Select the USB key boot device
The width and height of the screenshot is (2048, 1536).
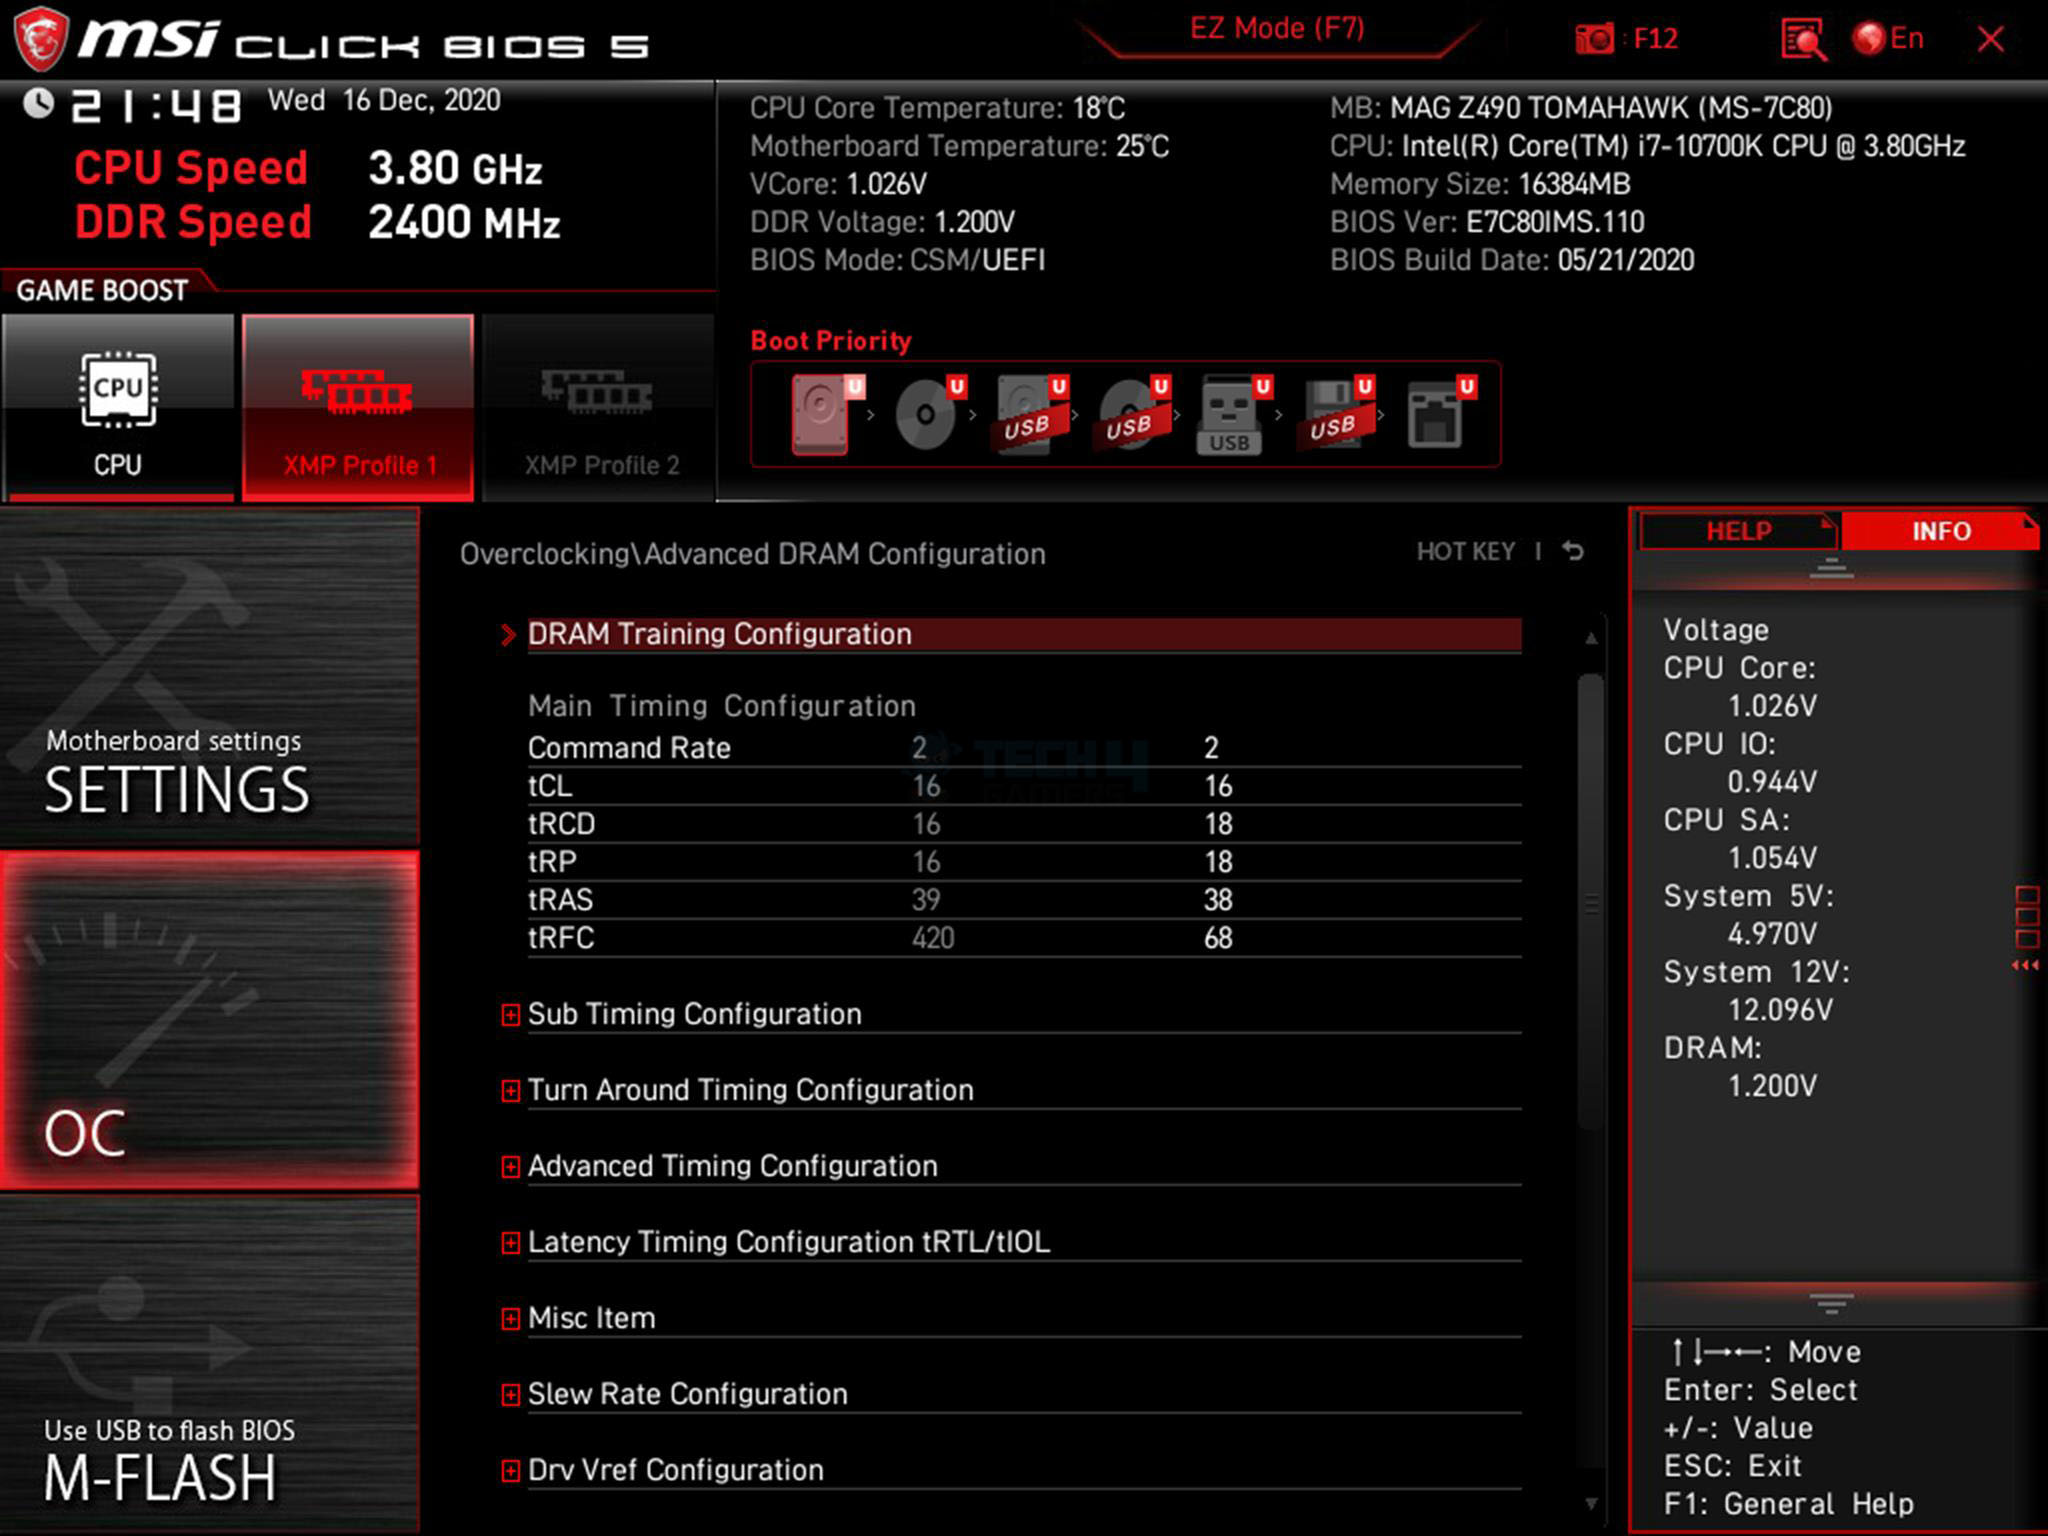point(1233,414)
